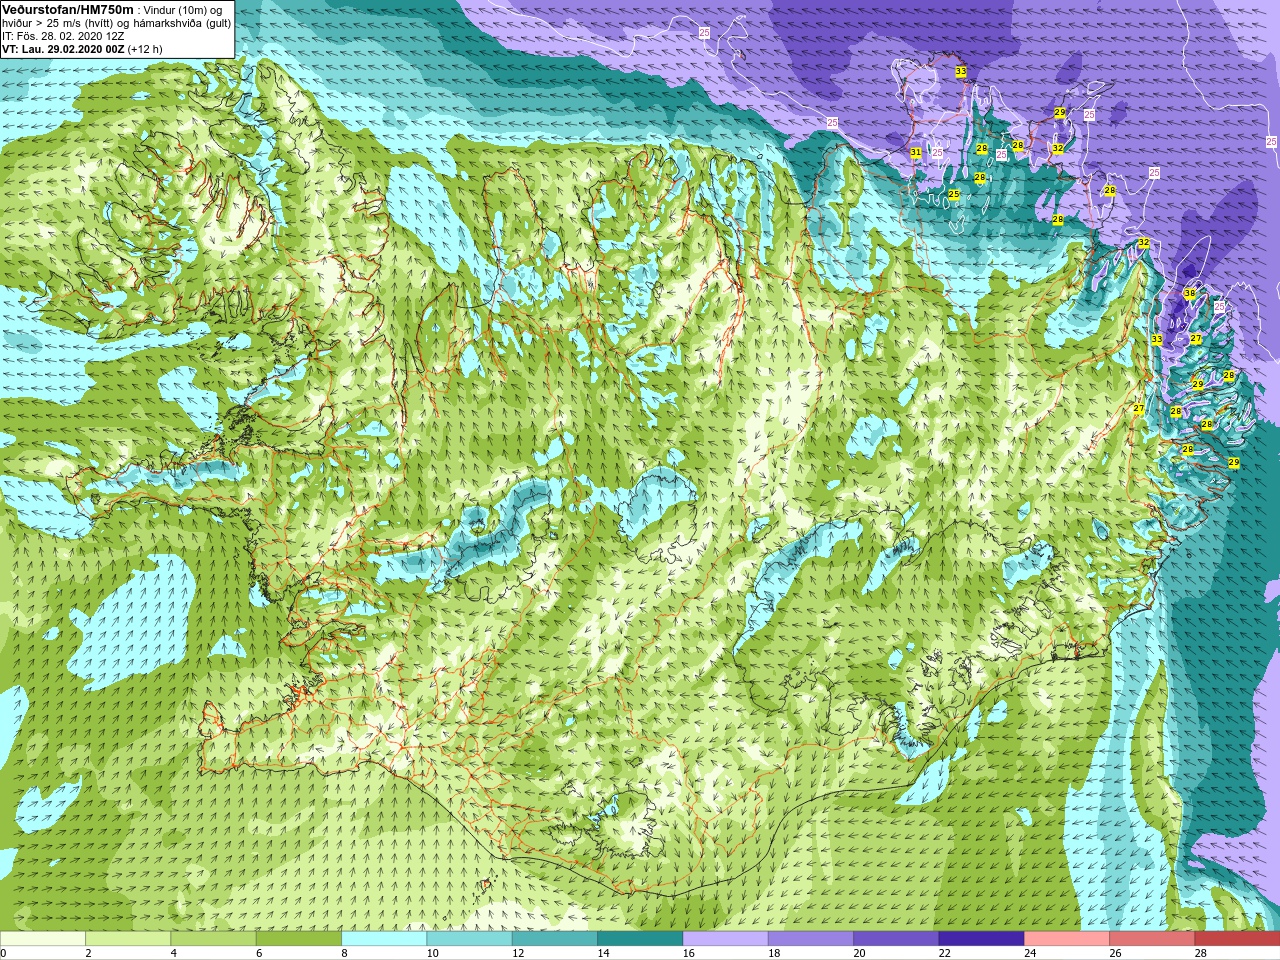Click the yellow "31" peak gust label
The image size is (1280, 960).
(x=915, y=152)
